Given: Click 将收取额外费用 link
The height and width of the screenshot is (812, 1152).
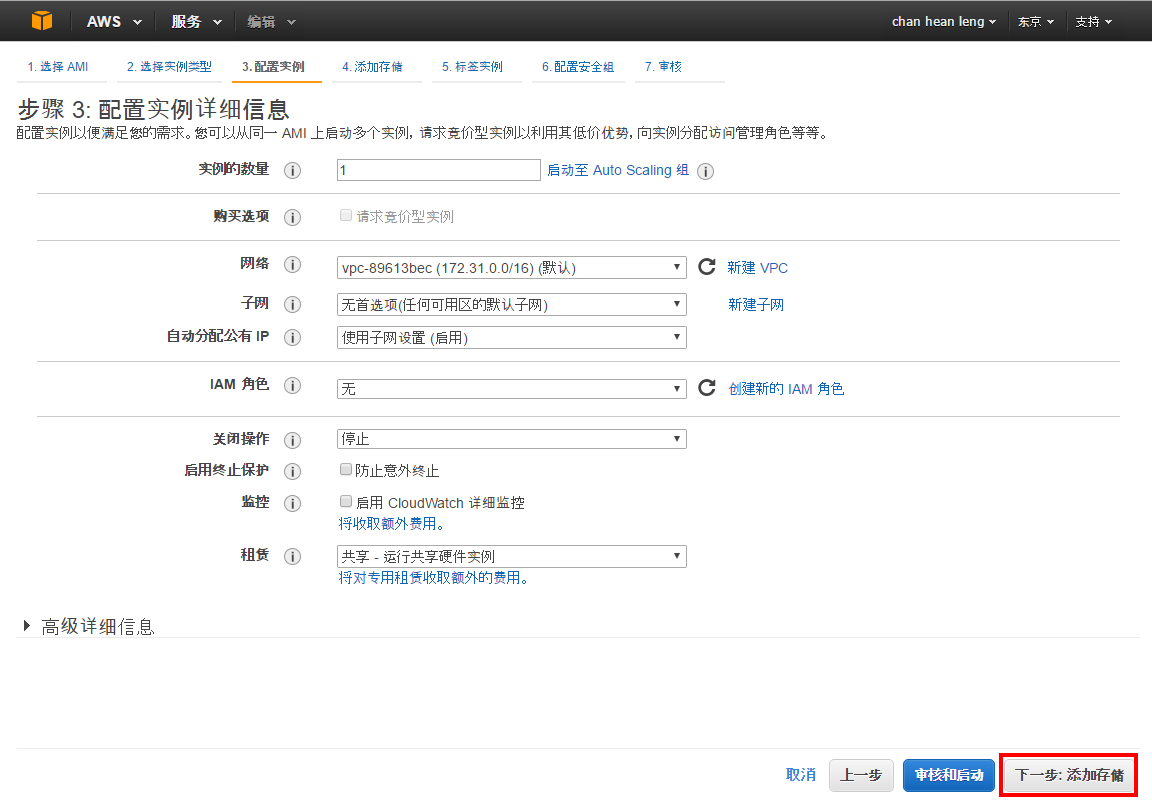Looking at the screenshot, I should click(391, 523).
